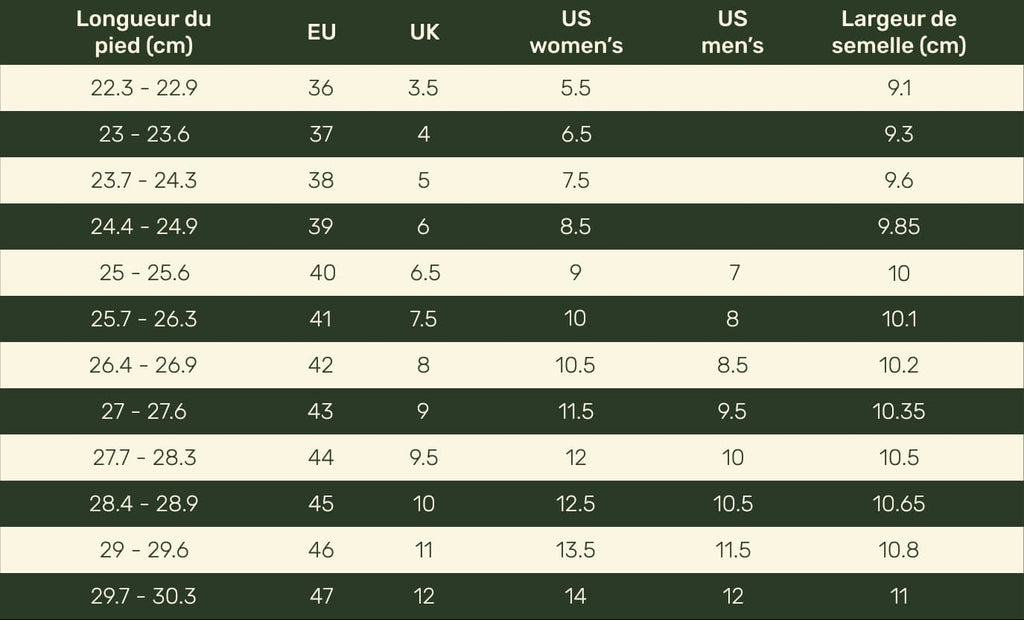The width and height of the screenshot is (1024, 620).
Task: Select the 'US women's' column header
Action: point(576,32)
